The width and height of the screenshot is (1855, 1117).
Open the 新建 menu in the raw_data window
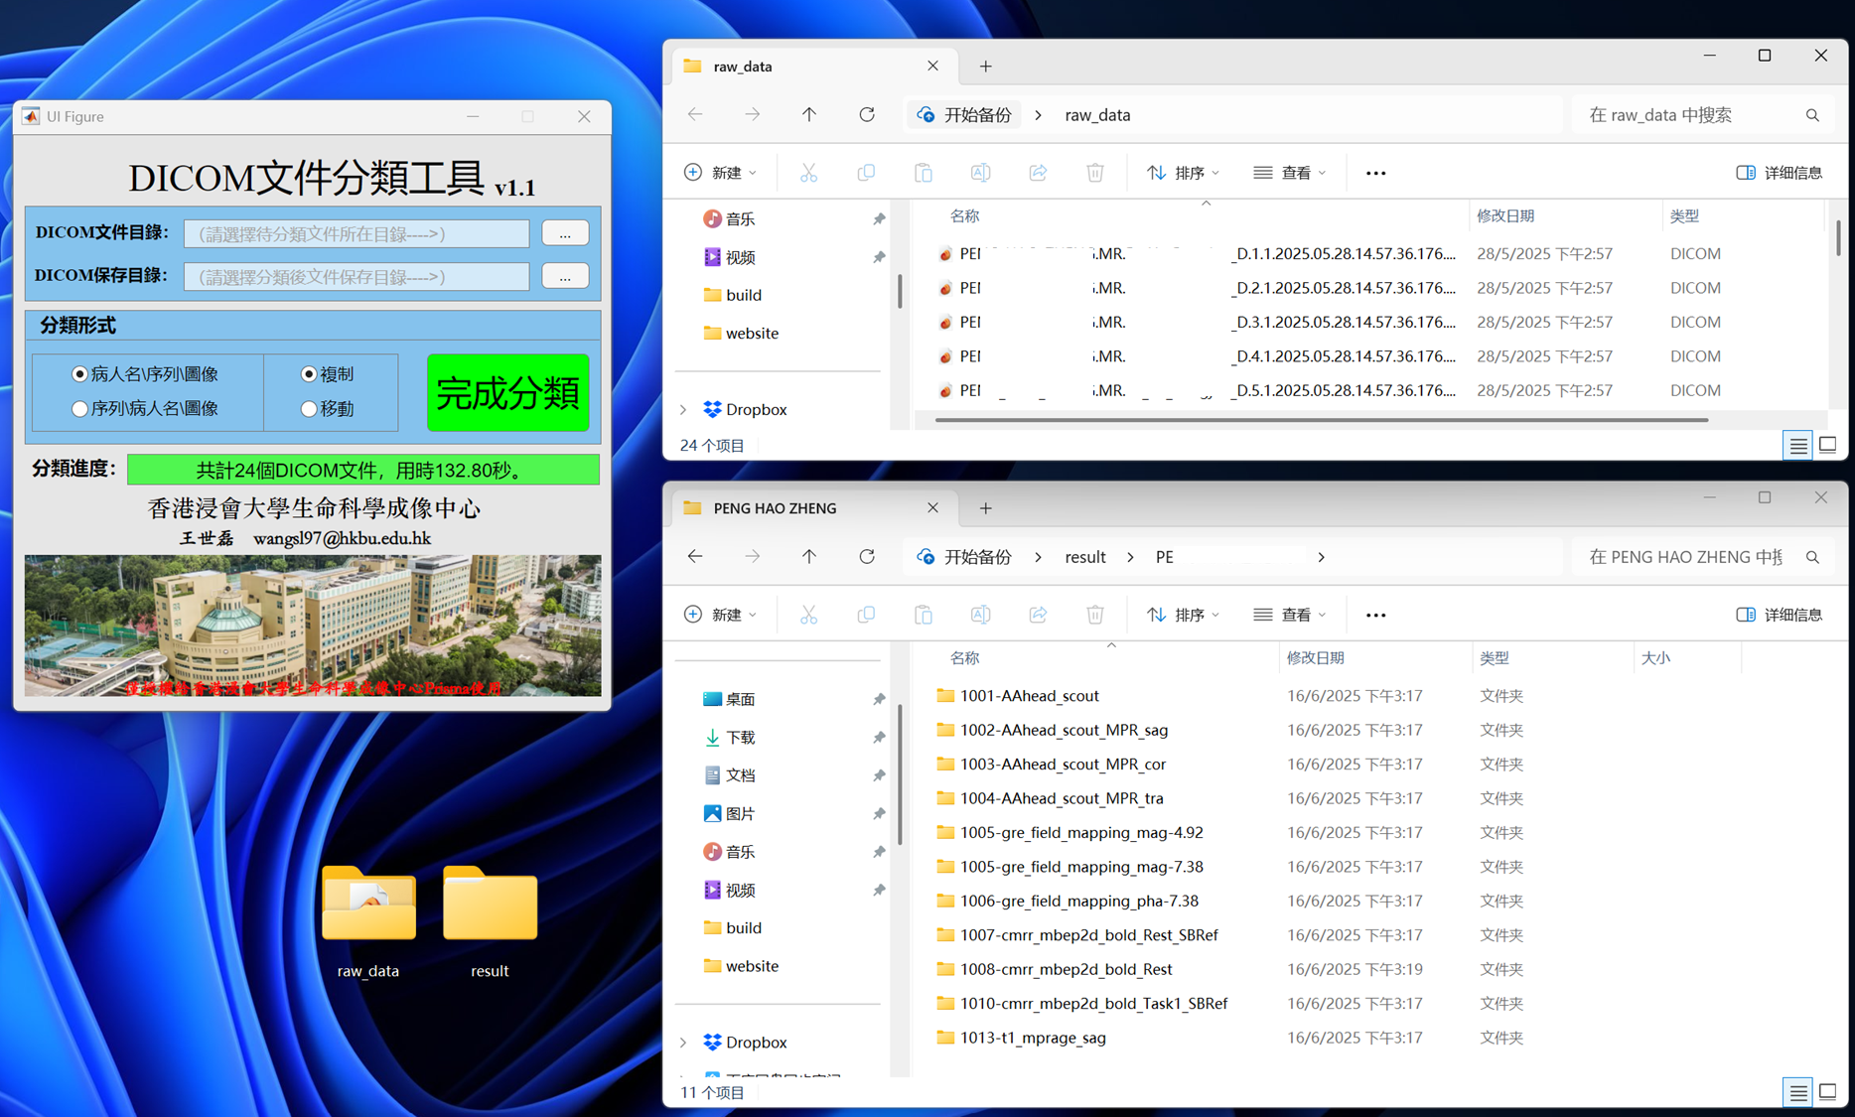pyautogui.click(x=720, y=173)
